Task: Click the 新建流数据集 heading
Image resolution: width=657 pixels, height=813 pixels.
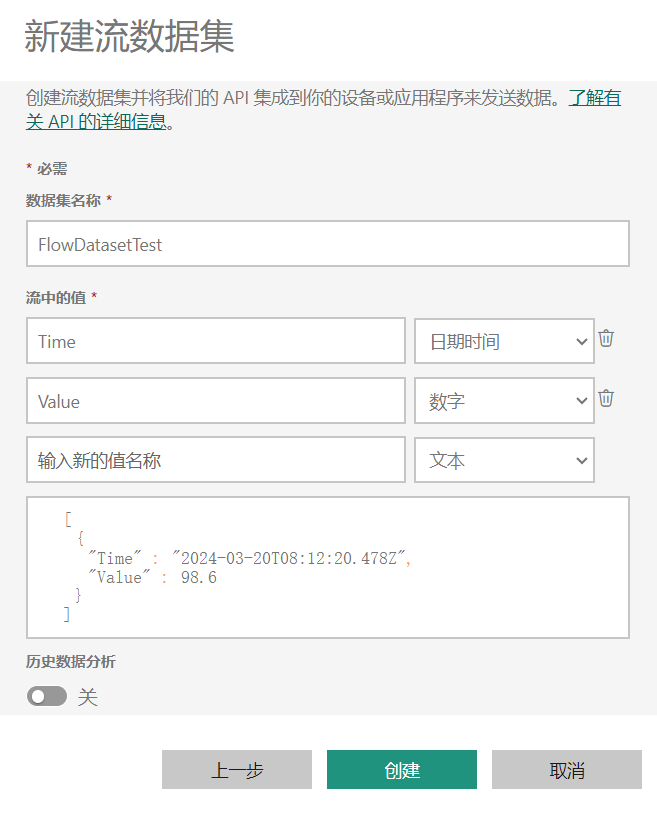Action: pyautogui.click(x=129, y=37)
